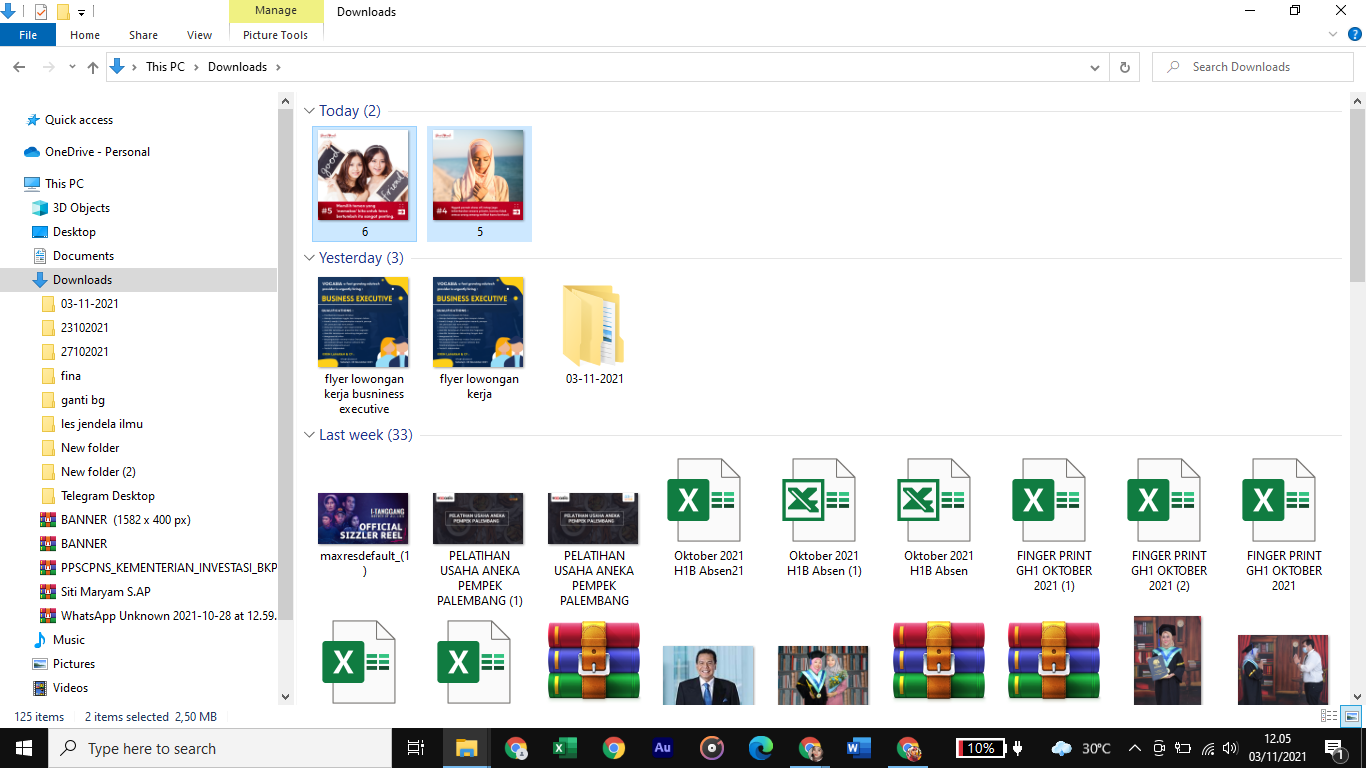Go up one folder level arrow
This screenshot has width=1366, height=768.
point(93,67)
